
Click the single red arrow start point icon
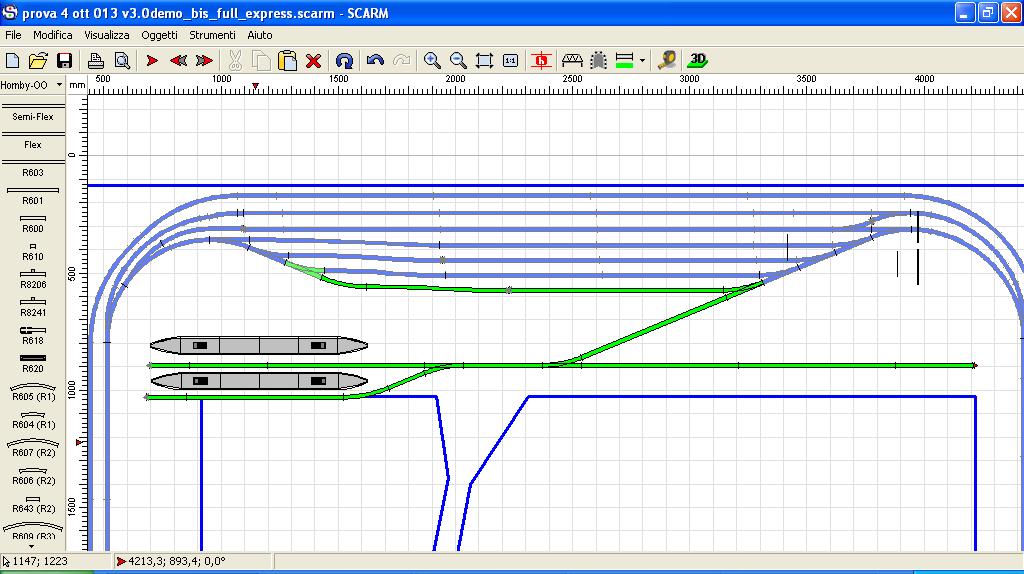(x=152, y=61)
